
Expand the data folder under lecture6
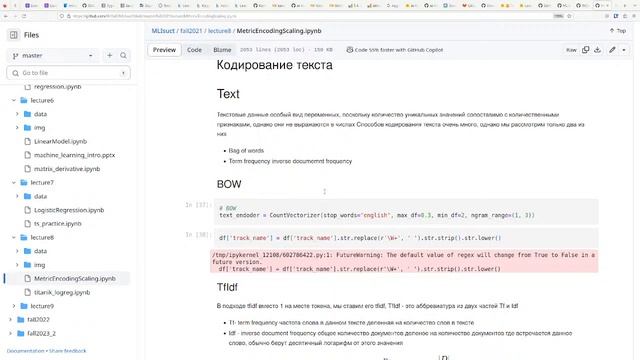(x=17, y=114)
